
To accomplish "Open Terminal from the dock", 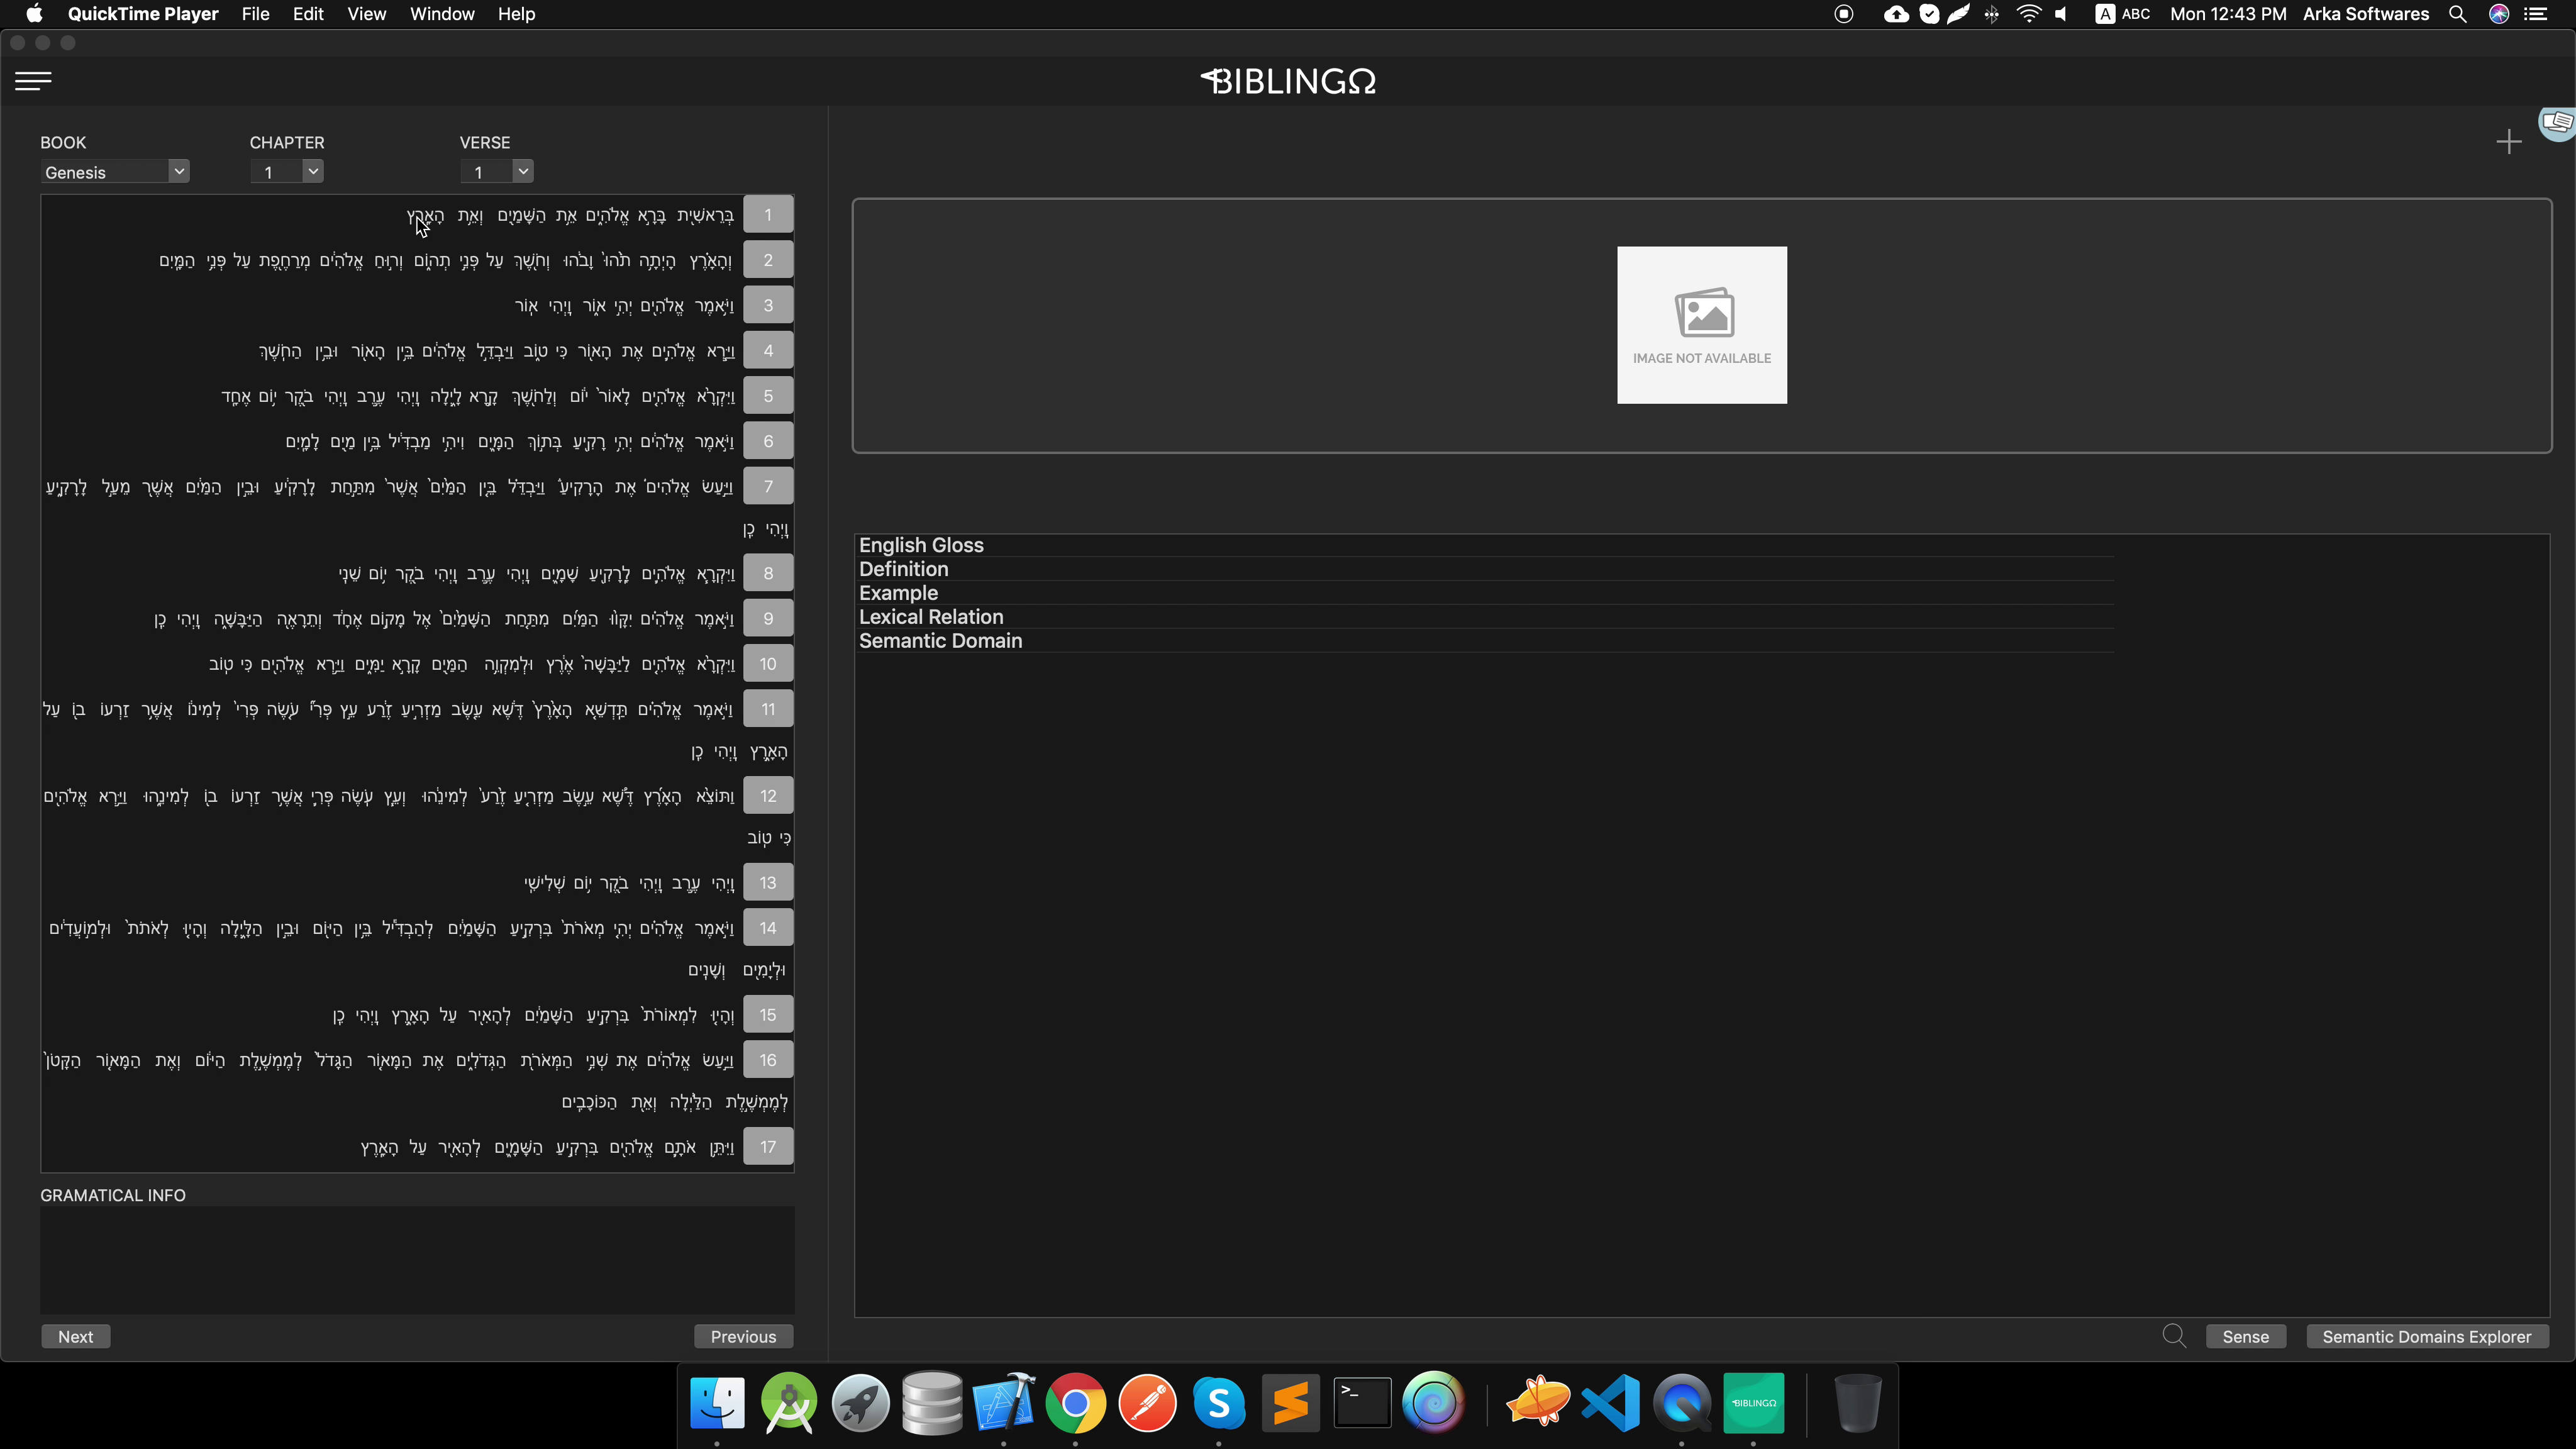I will [x=1362, y=1403].
